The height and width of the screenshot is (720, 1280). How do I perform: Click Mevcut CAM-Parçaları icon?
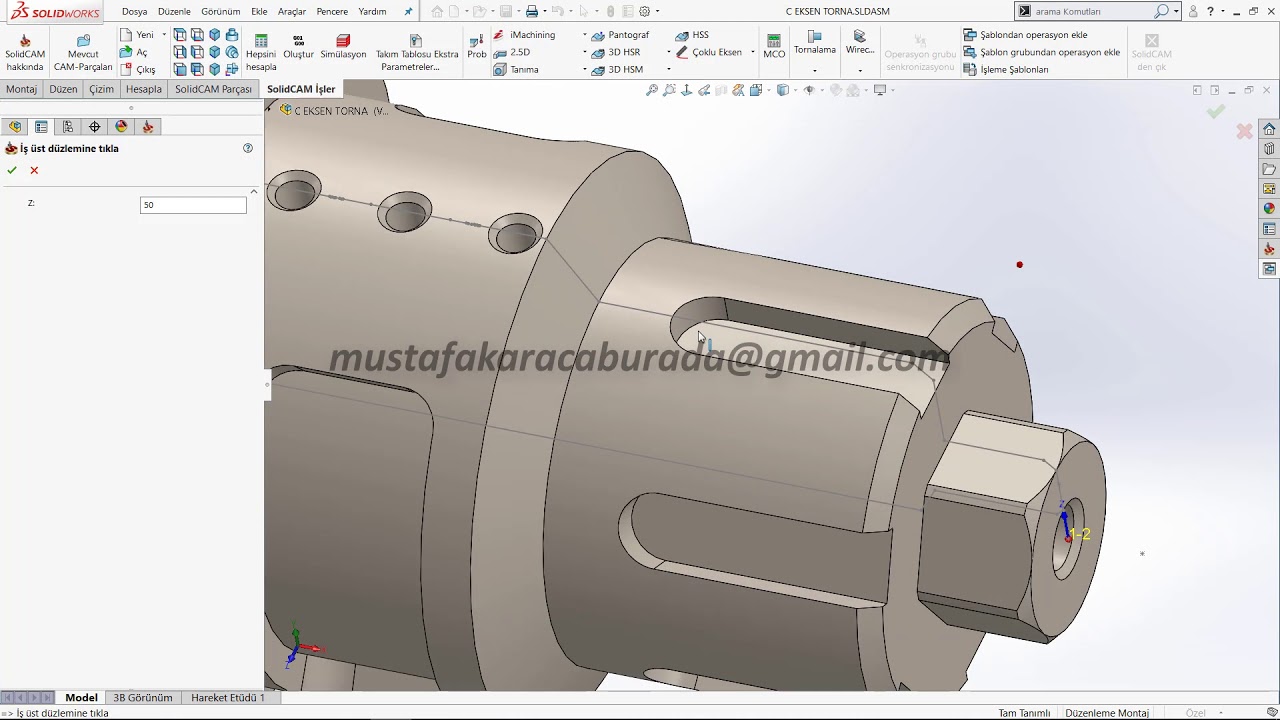pos(83,53)
